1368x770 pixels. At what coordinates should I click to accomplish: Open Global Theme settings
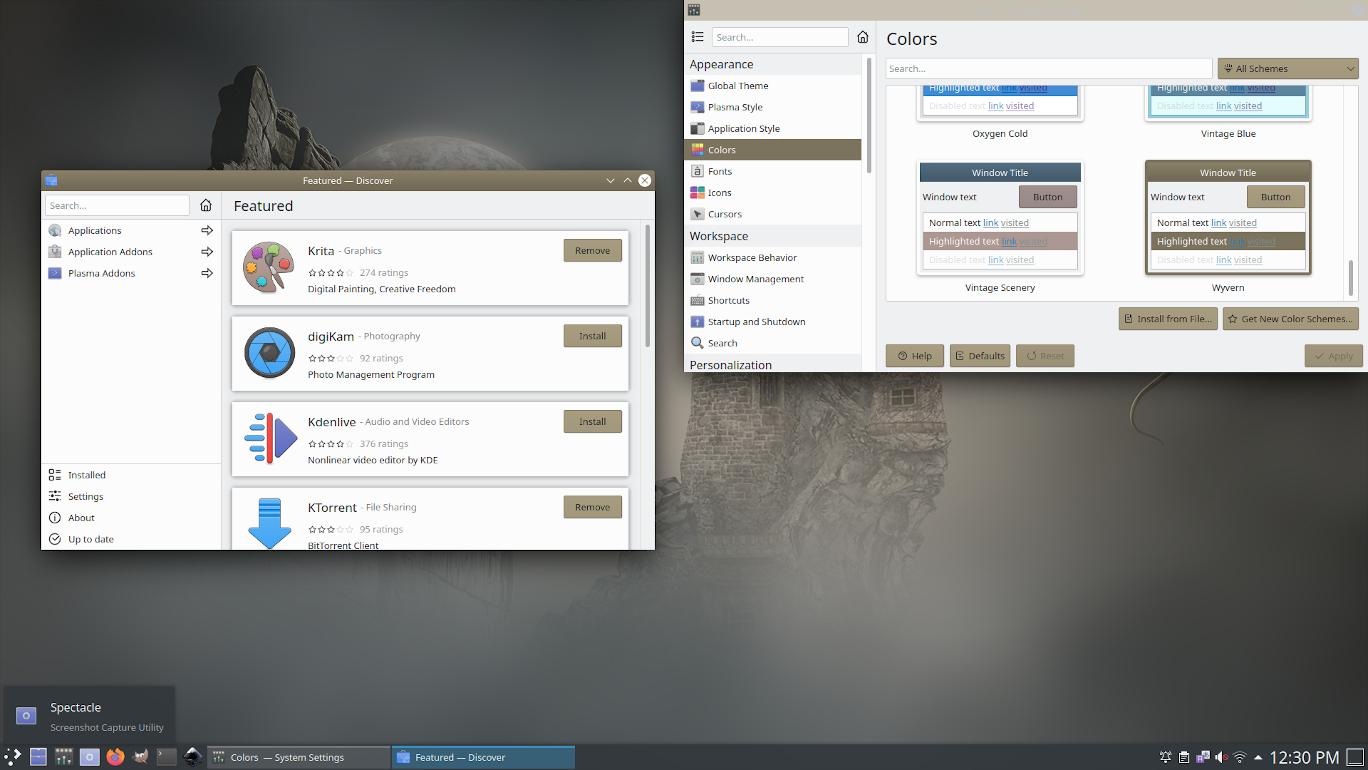(773, 86)
